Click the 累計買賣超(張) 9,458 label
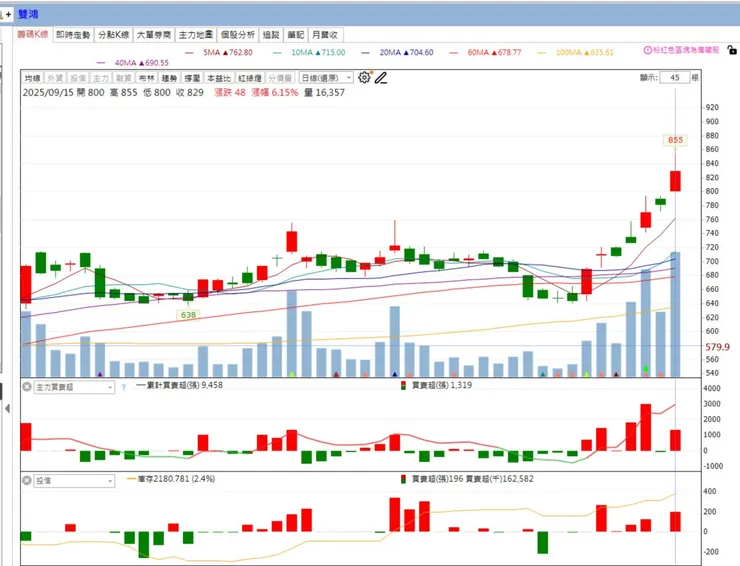The height and width of the screenshot is (566, 740). coord(185,385)
